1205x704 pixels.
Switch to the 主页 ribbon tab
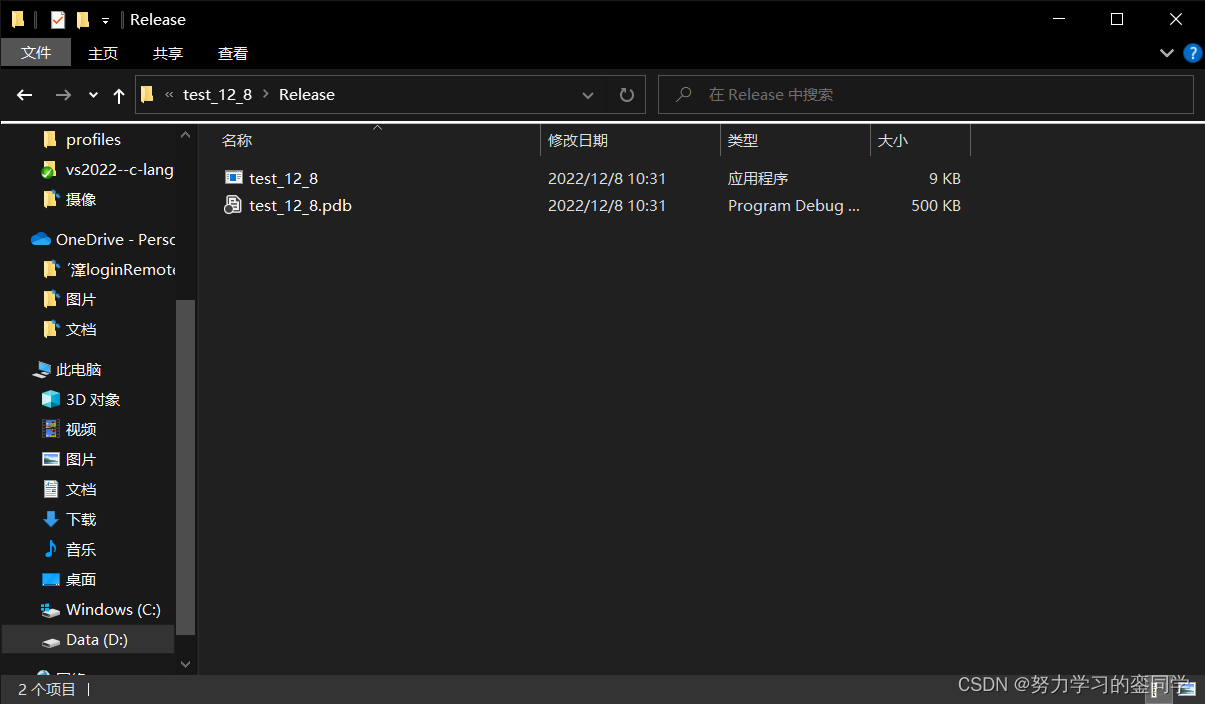tap(103, 53)
